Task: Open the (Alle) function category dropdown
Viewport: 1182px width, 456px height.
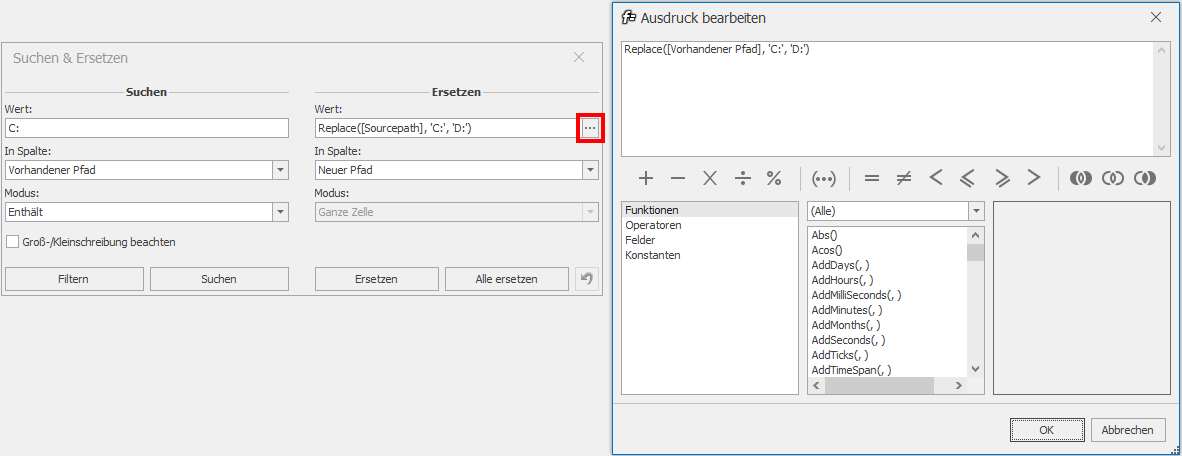Action: [x=975, y=211]
